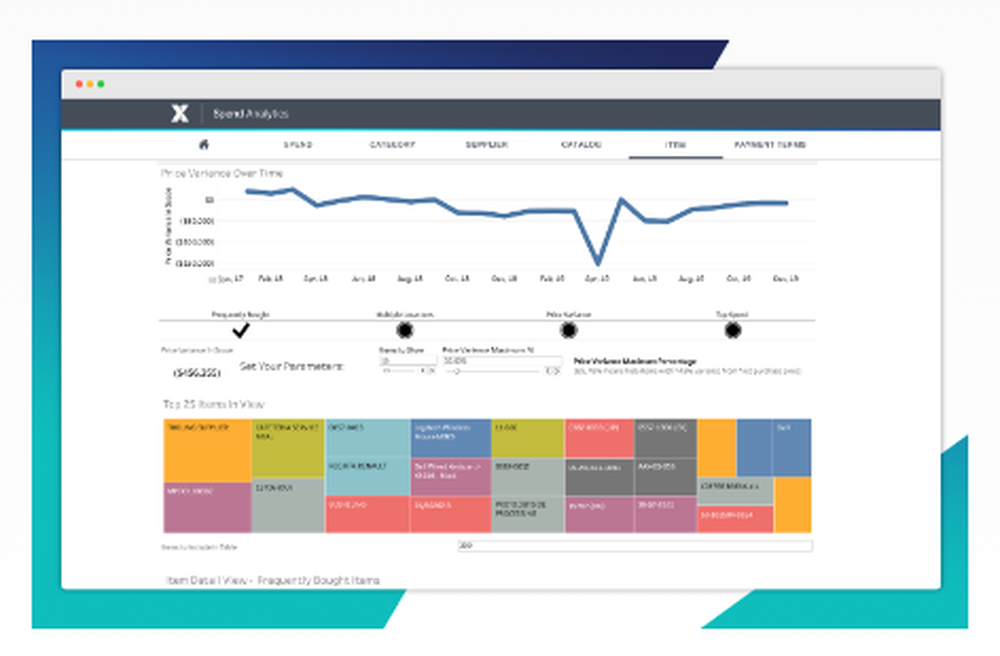Toggle the Frequently Bought checkmark filter
Image resolution: width=1000 pixels, height=656 pixels.
click(x=240, y=330)
